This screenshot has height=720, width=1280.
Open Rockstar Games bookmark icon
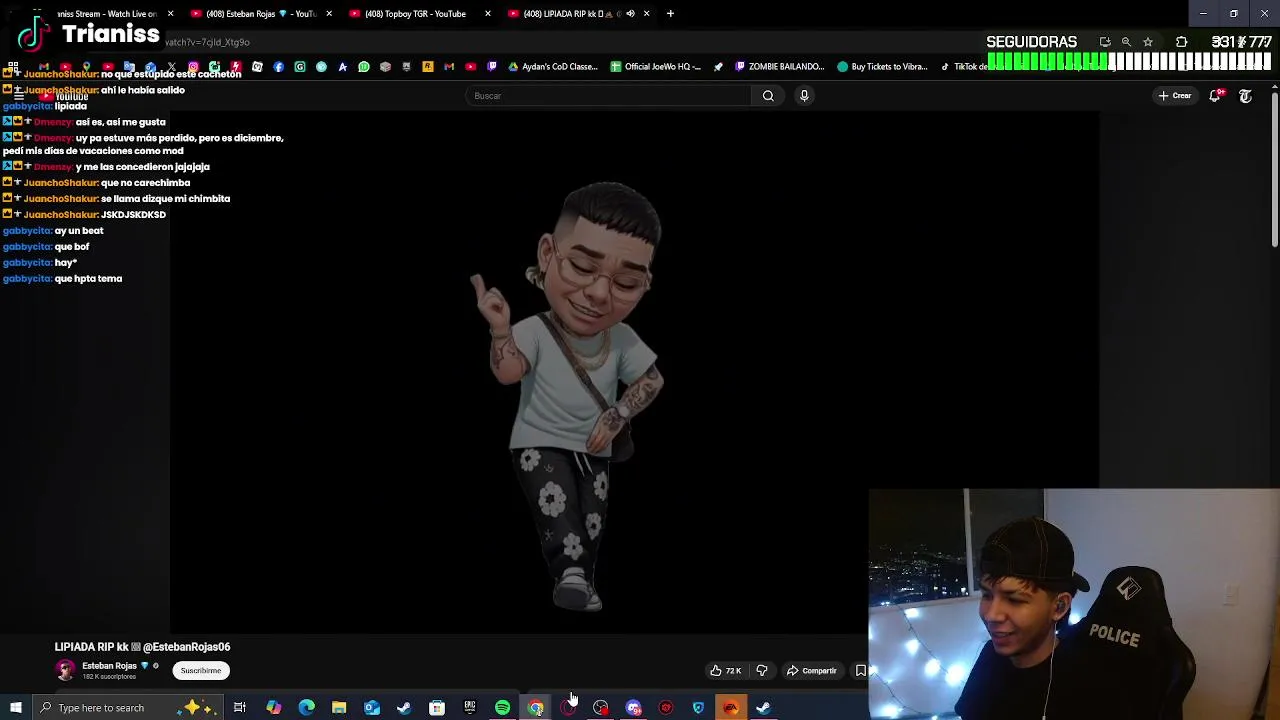[427, 67]
